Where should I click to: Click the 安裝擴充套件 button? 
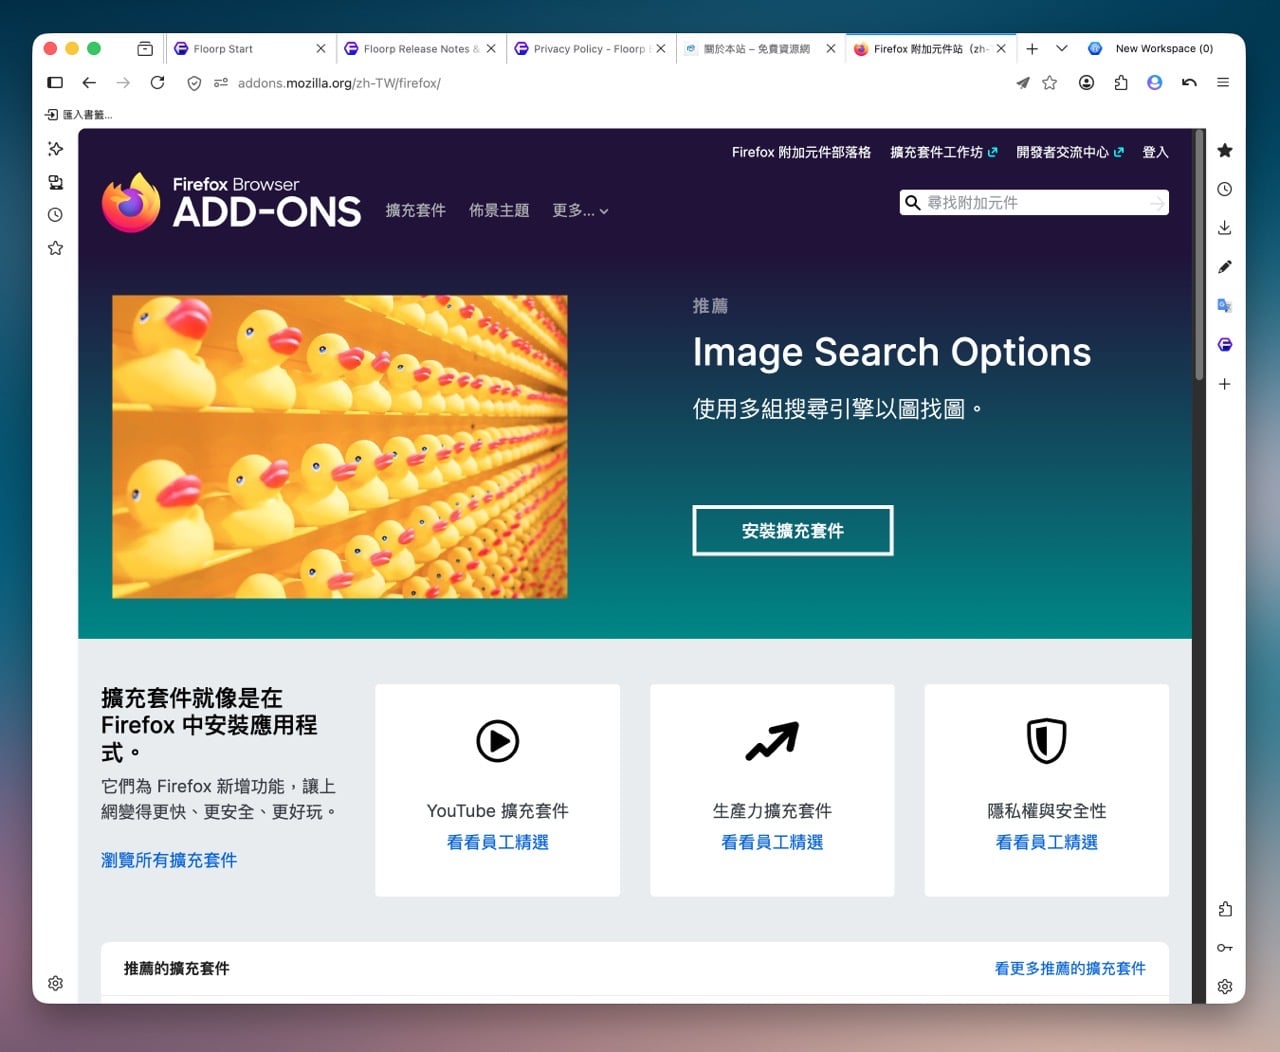click(x=793, y=530)
